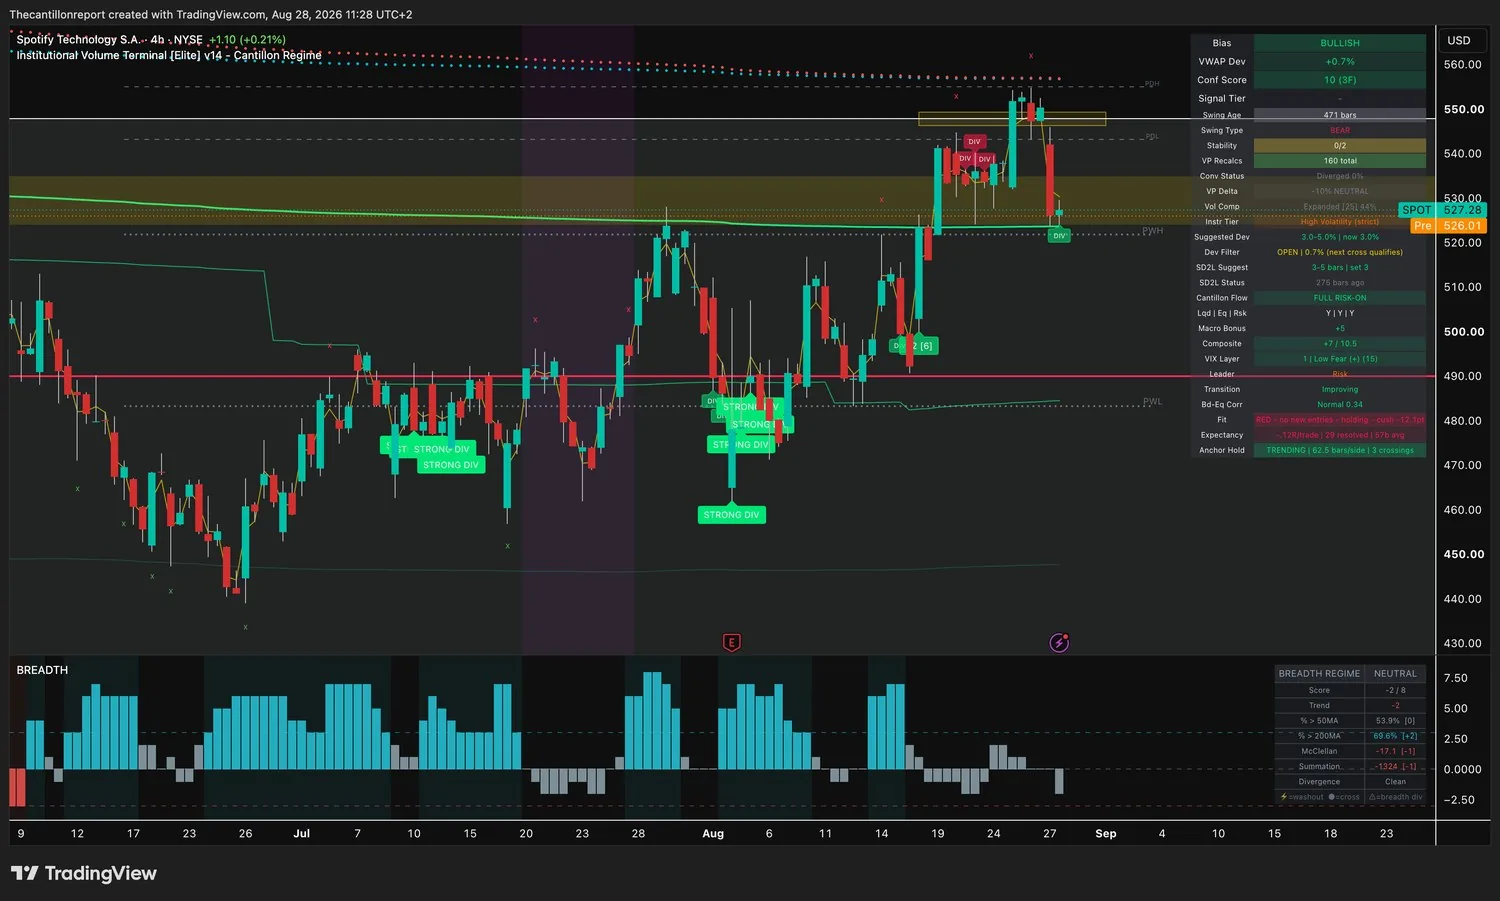Click the Divergence Clean value

click(x=1395, y=782)
